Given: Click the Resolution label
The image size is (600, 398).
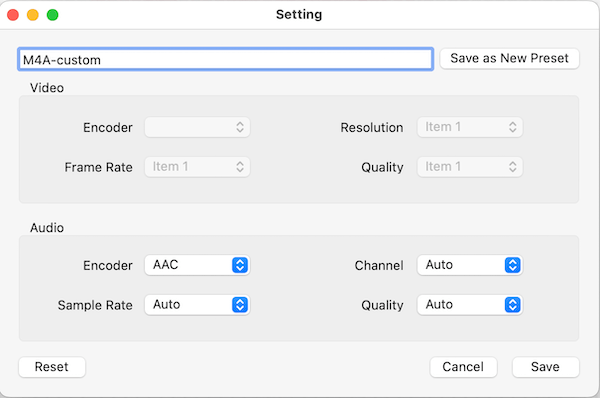Looking at the screenshot, I should point(372,127).
